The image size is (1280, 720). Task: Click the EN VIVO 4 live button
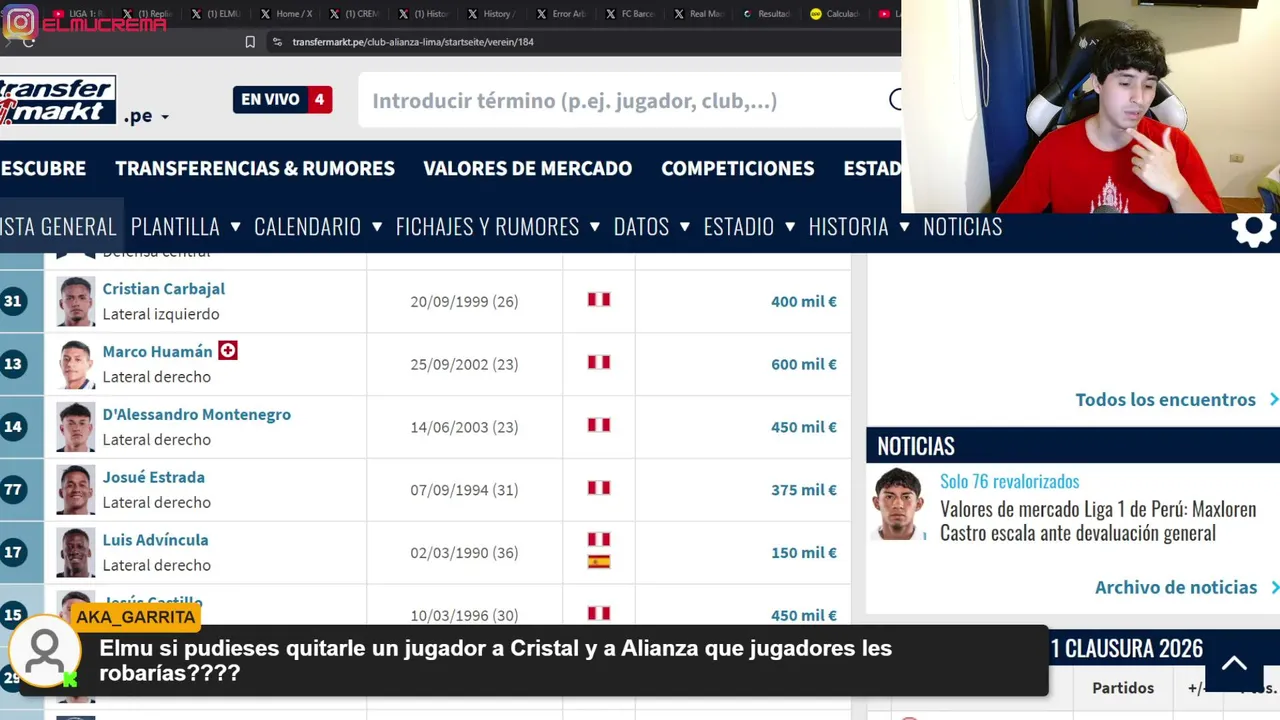pos(283,100)
